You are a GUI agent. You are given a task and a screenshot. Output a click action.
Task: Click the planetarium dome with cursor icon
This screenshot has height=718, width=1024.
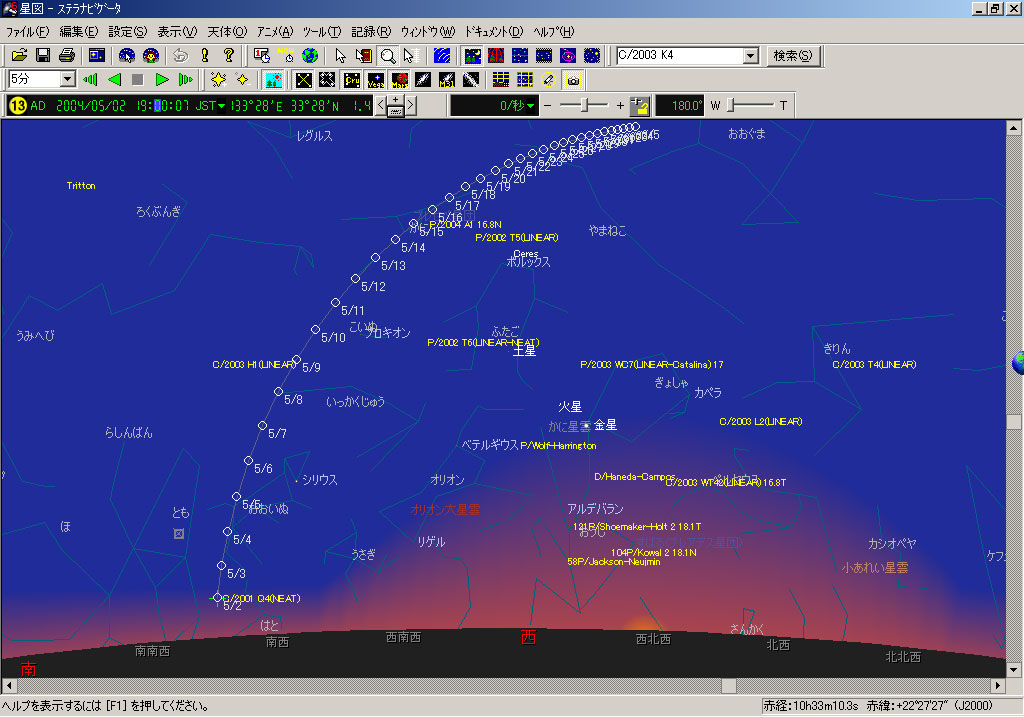(x=127, y=56)
